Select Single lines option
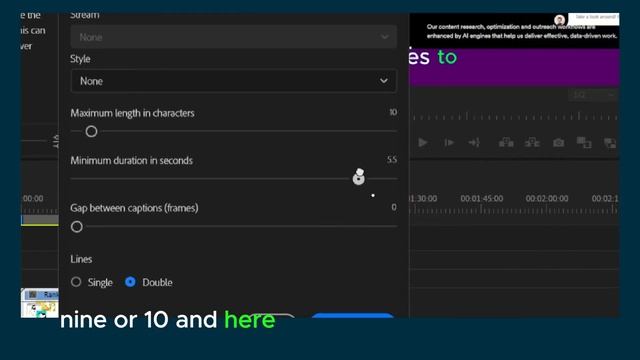Screen dimensions: 640x360 click(x=76, y=282)
